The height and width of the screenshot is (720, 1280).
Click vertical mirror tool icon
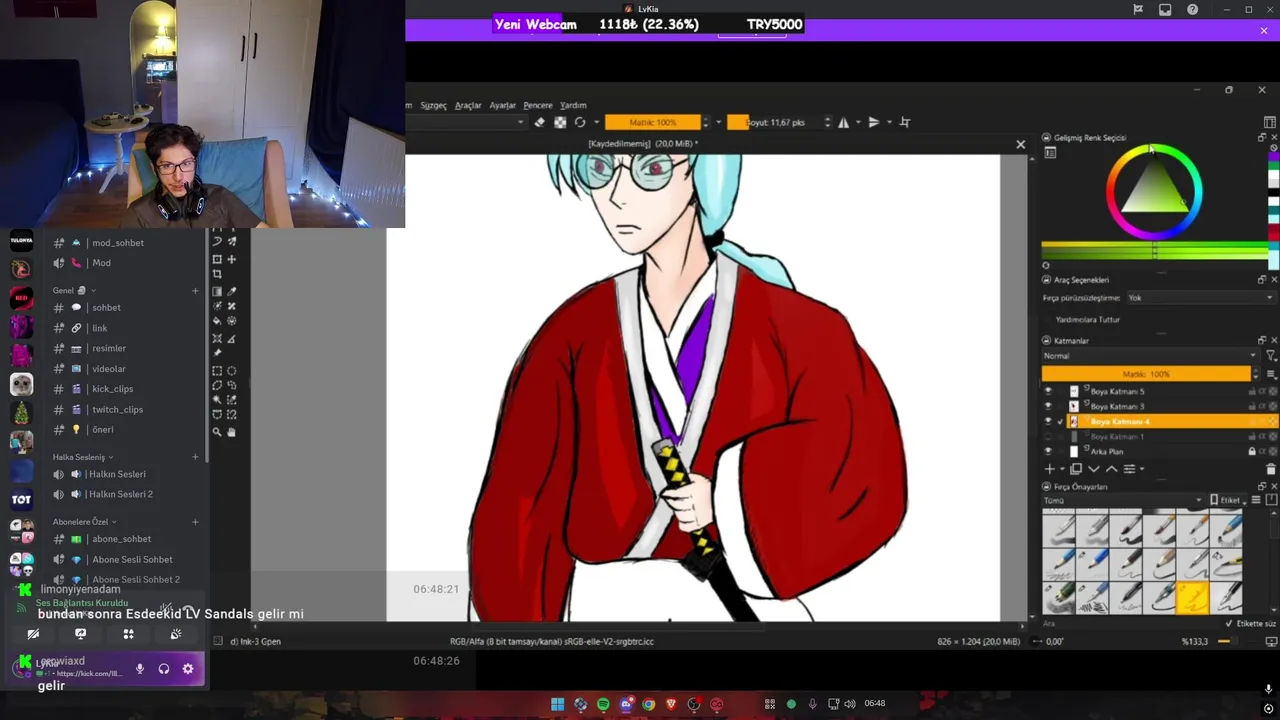(873, 122)
